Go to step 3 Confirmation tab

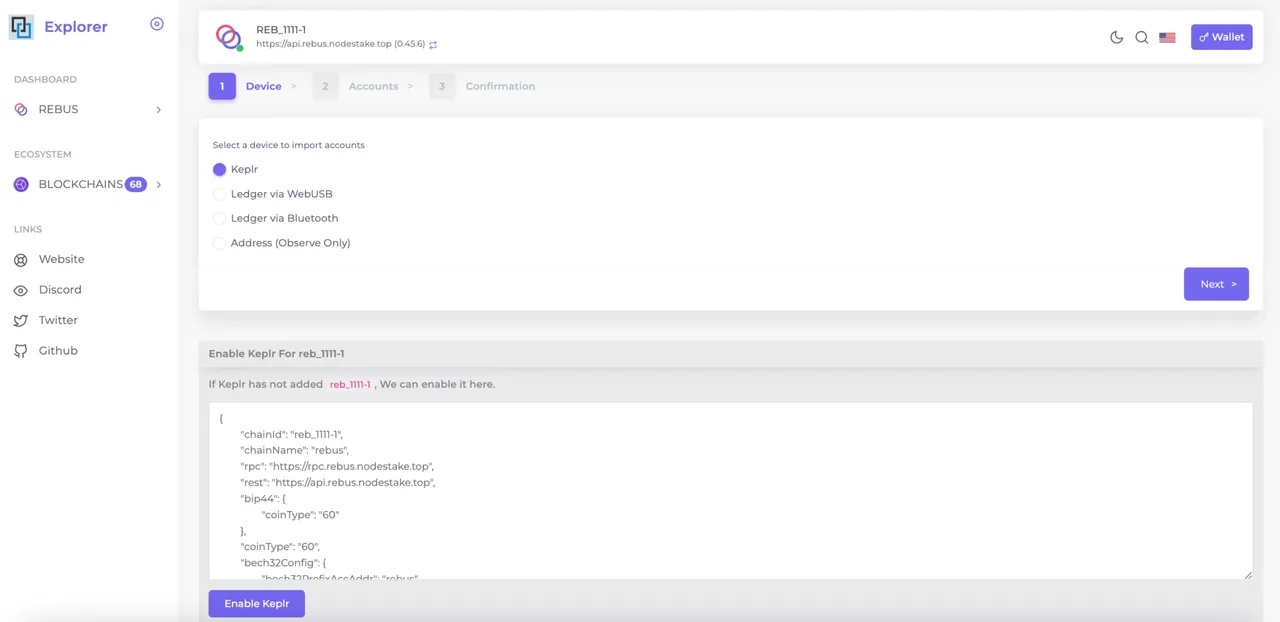483,86
